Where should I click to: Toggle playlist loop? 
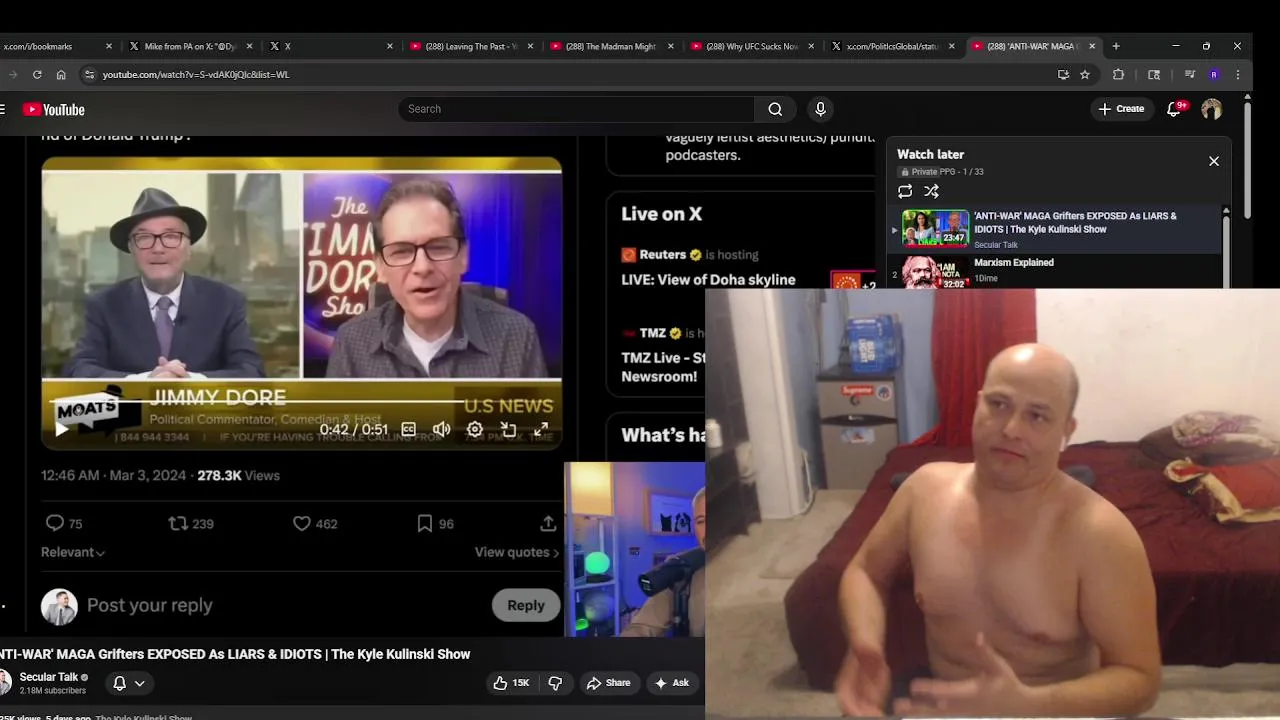point(905,191)
